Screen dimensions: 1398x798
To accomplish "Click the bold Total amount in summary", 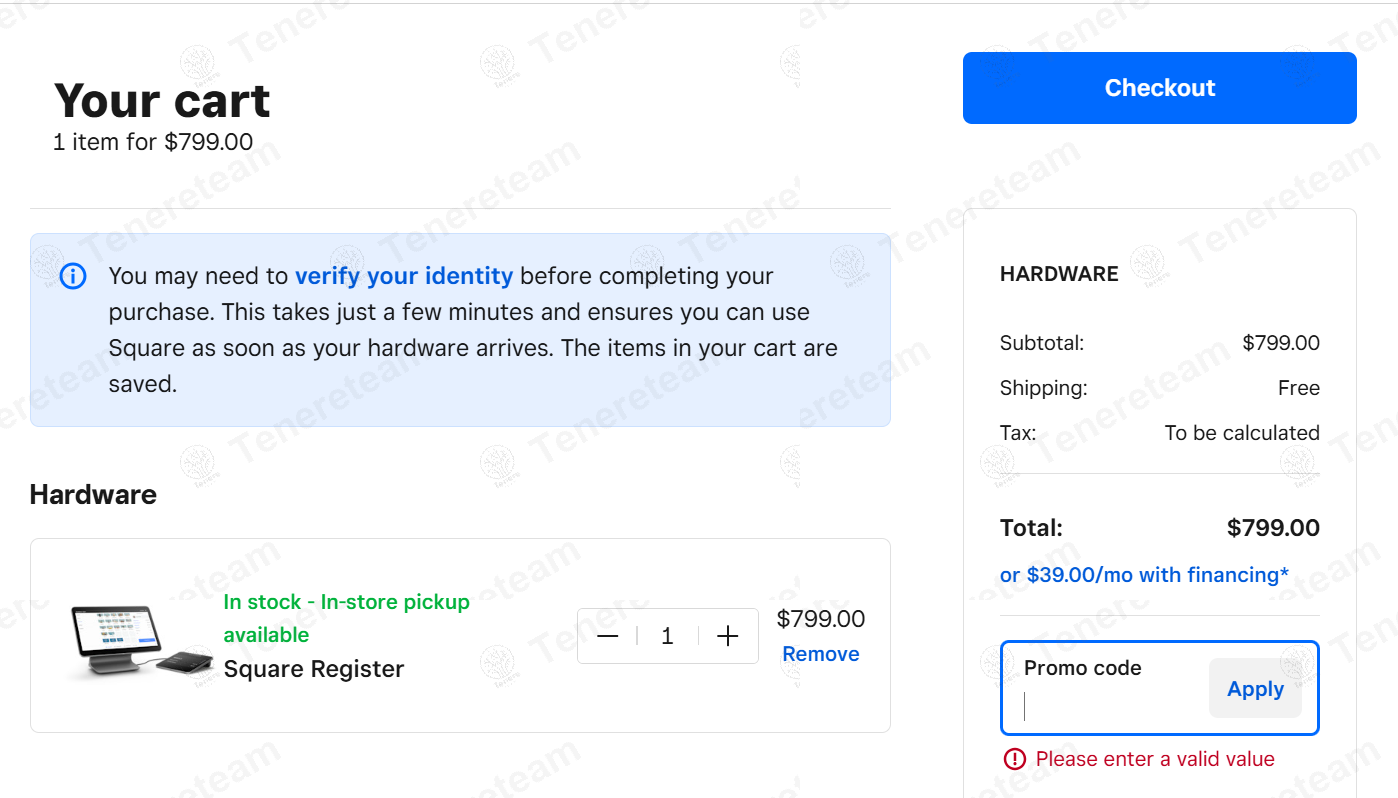I will 1273,528.
